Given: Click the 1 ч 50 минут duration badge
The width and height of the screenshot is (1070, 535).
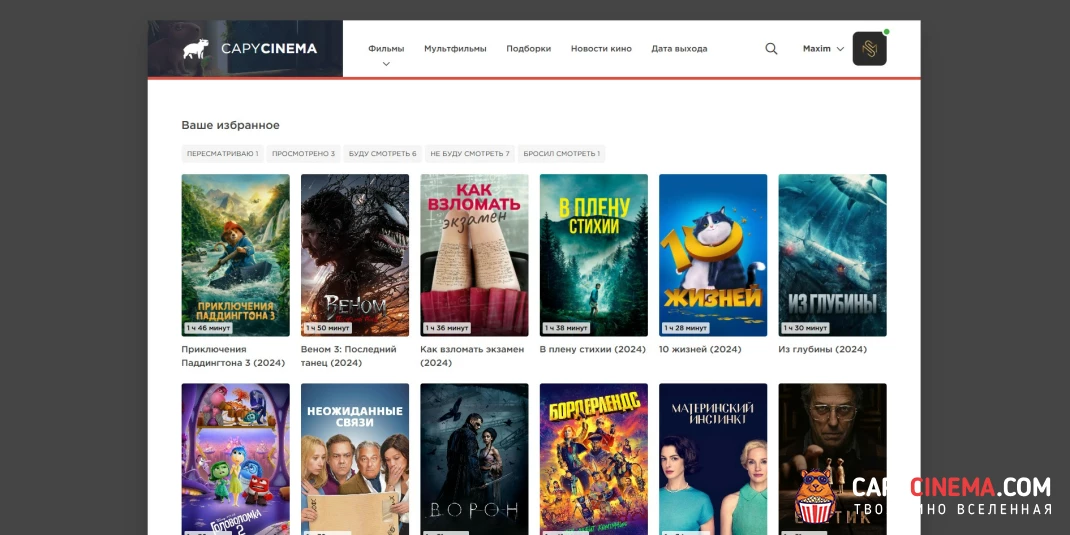Looking at the screenshot, I should (x=328, y=328).
